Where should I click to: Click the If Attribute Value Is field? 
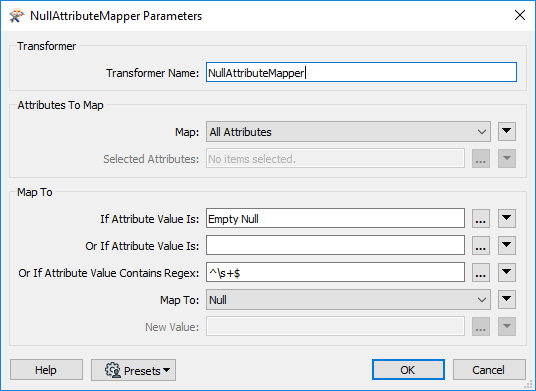(335, 218)
